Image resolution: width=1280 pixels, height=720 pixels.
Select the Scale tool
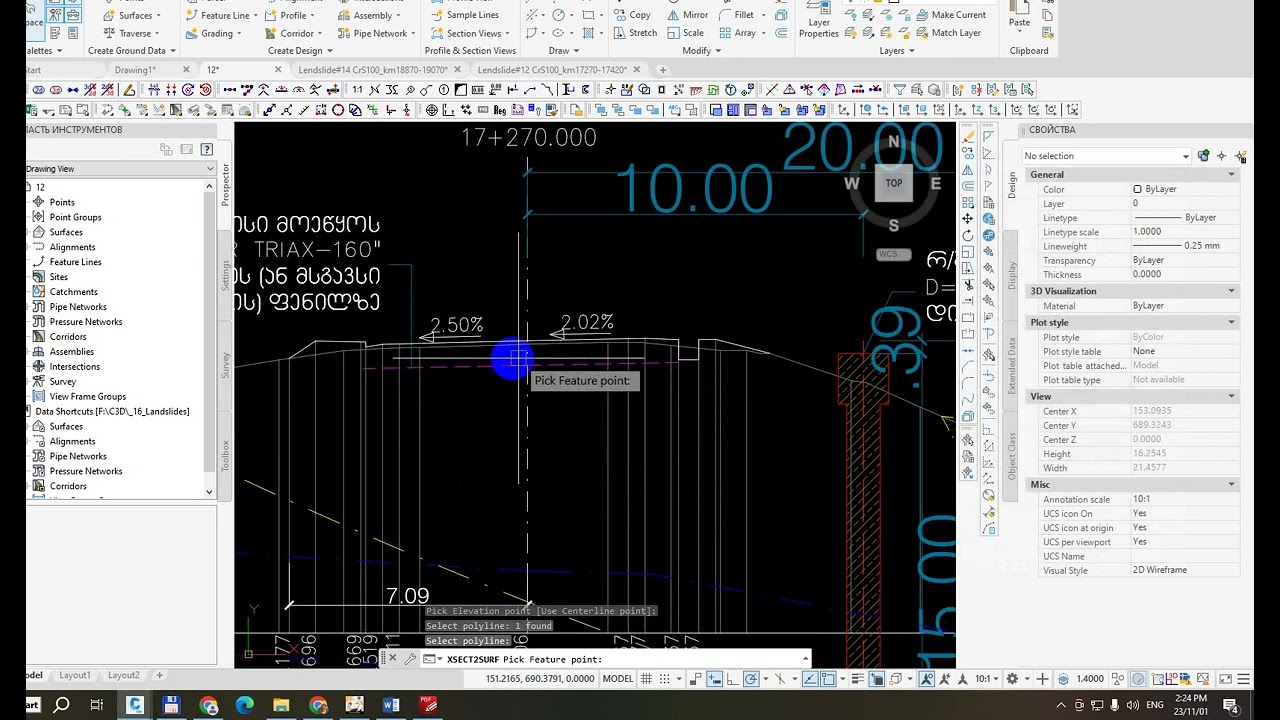tap(684, 33)
